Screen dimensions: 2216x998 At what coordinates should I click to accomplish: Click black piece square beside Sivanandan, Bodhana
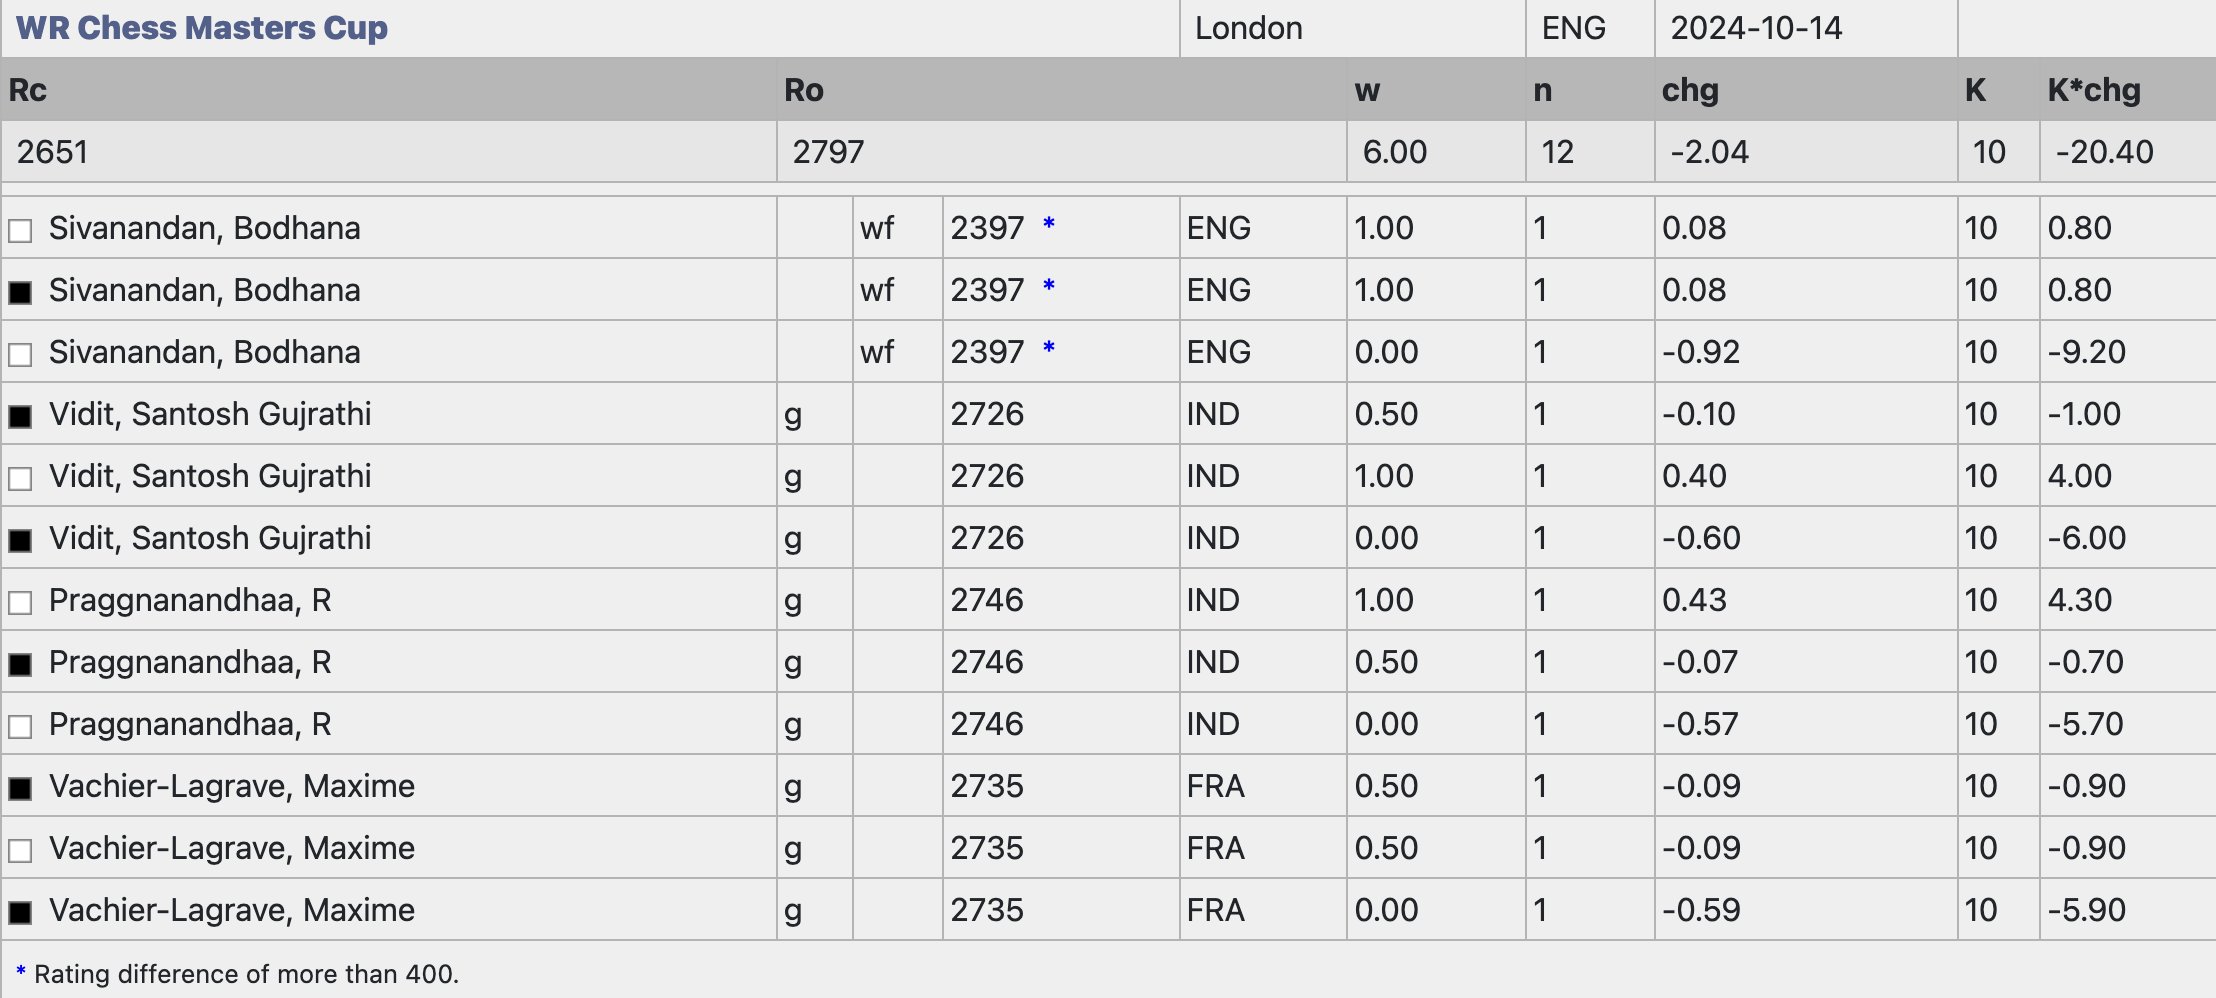(20, 292)
